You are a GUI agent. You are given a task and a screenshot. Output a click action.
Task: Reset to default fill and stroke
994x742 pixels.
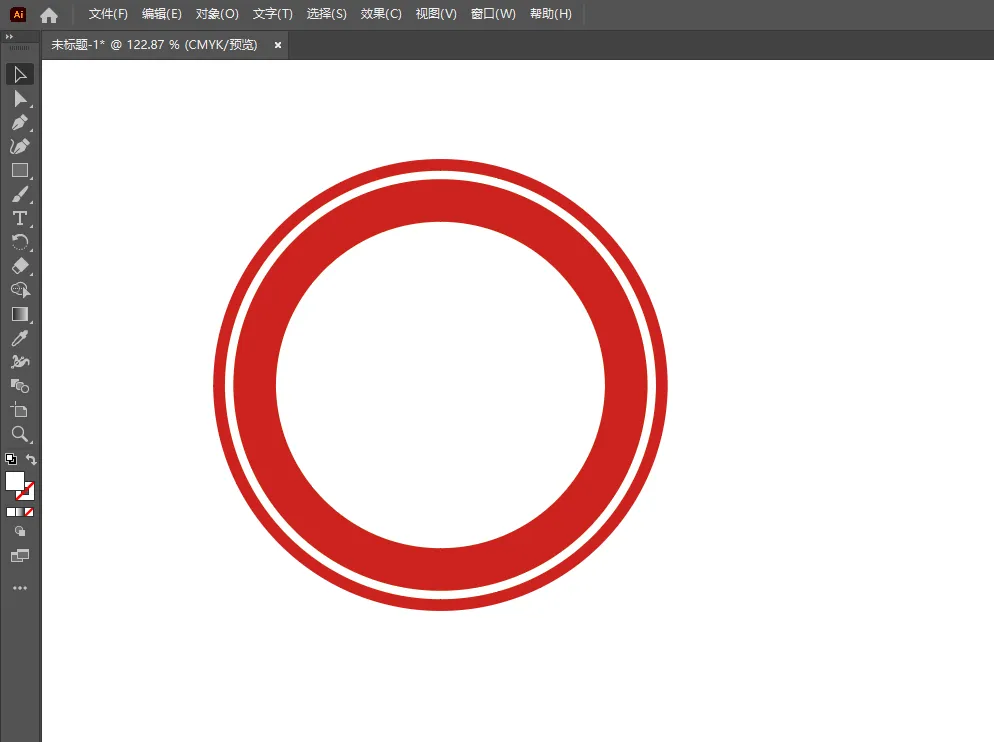(x=11, y=459)
